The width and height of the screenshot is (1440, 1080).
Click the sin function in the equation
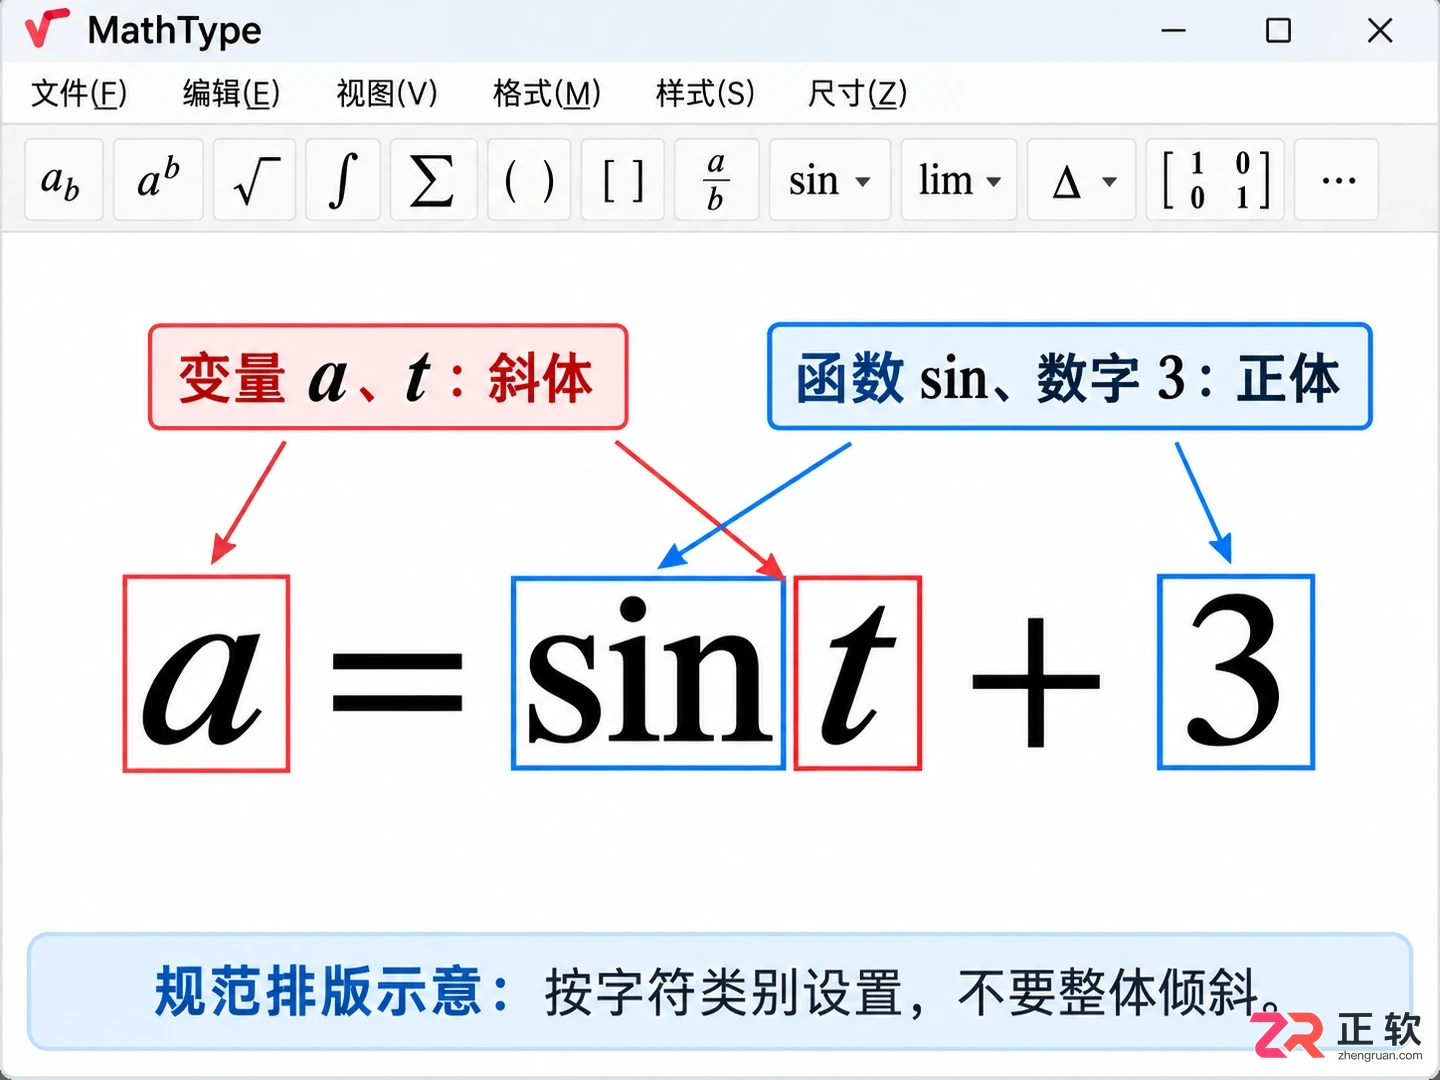(648, 673)
